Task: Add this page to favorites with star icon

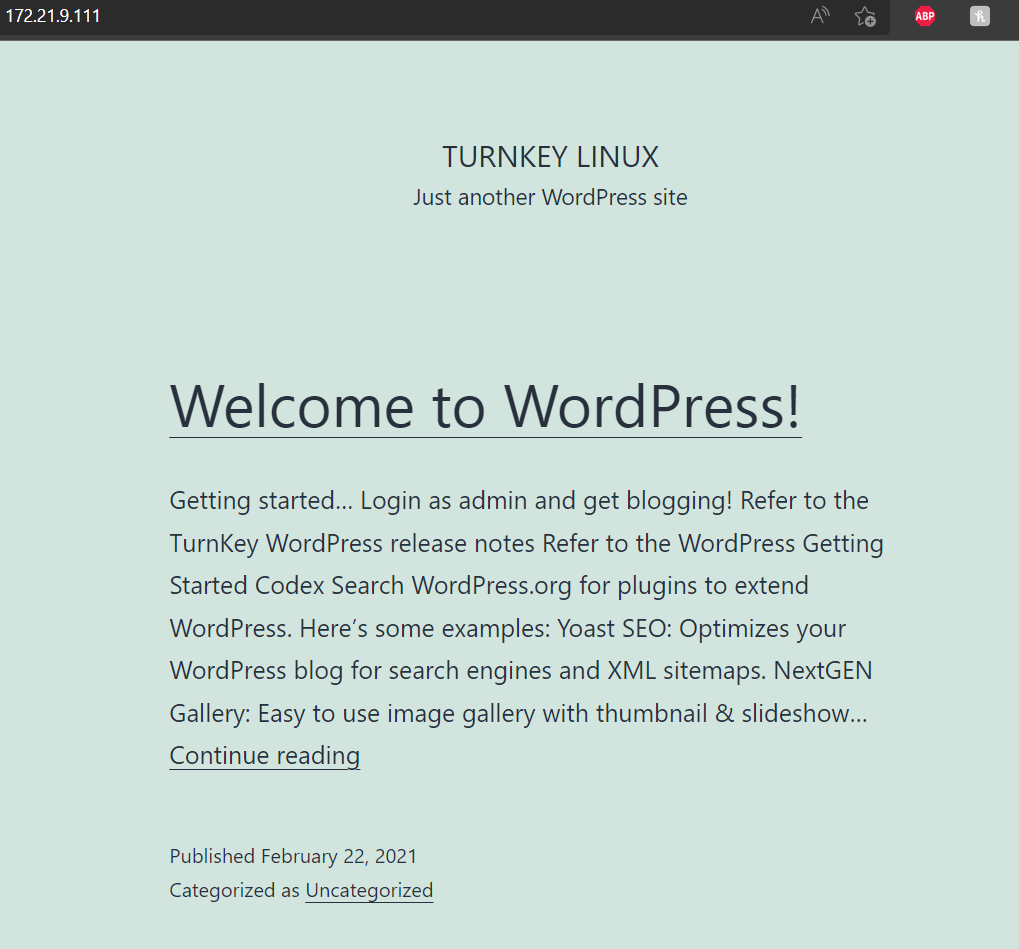Action: (865, 16)
